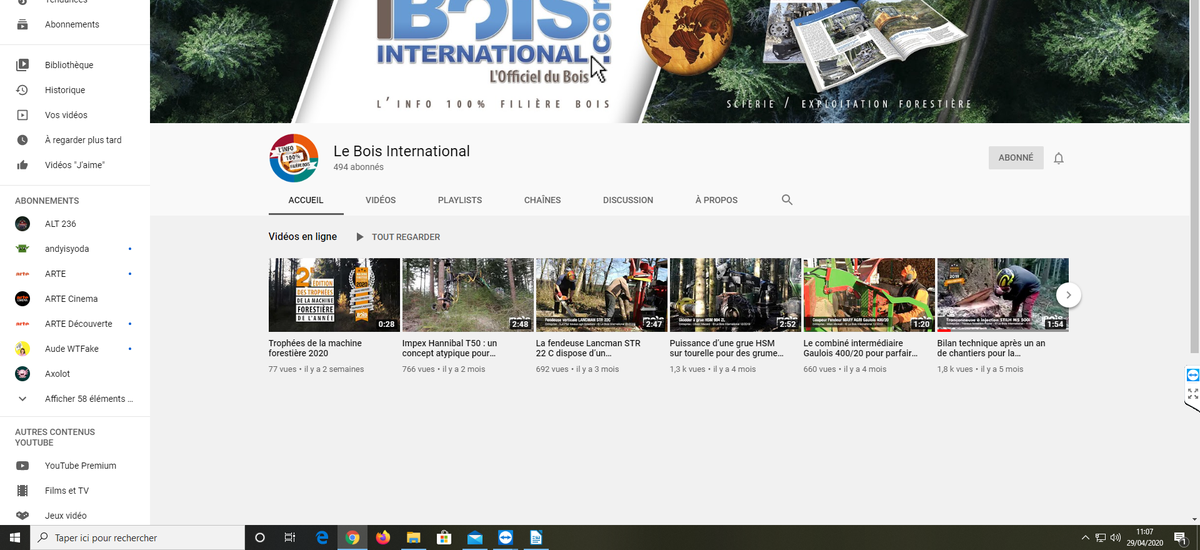
Task: Open Cortana circle icon on taskbar
Action: [x=260, y=538]
